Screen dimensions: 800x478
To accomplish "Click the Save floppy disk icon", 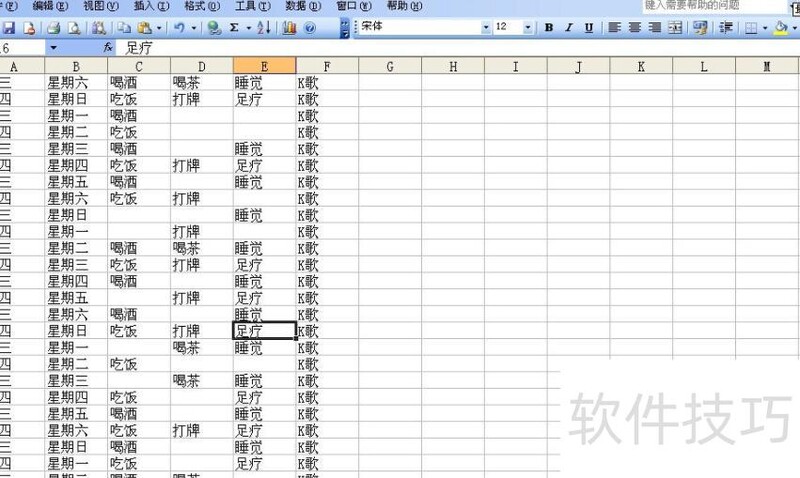I will [x=9, y=28].
